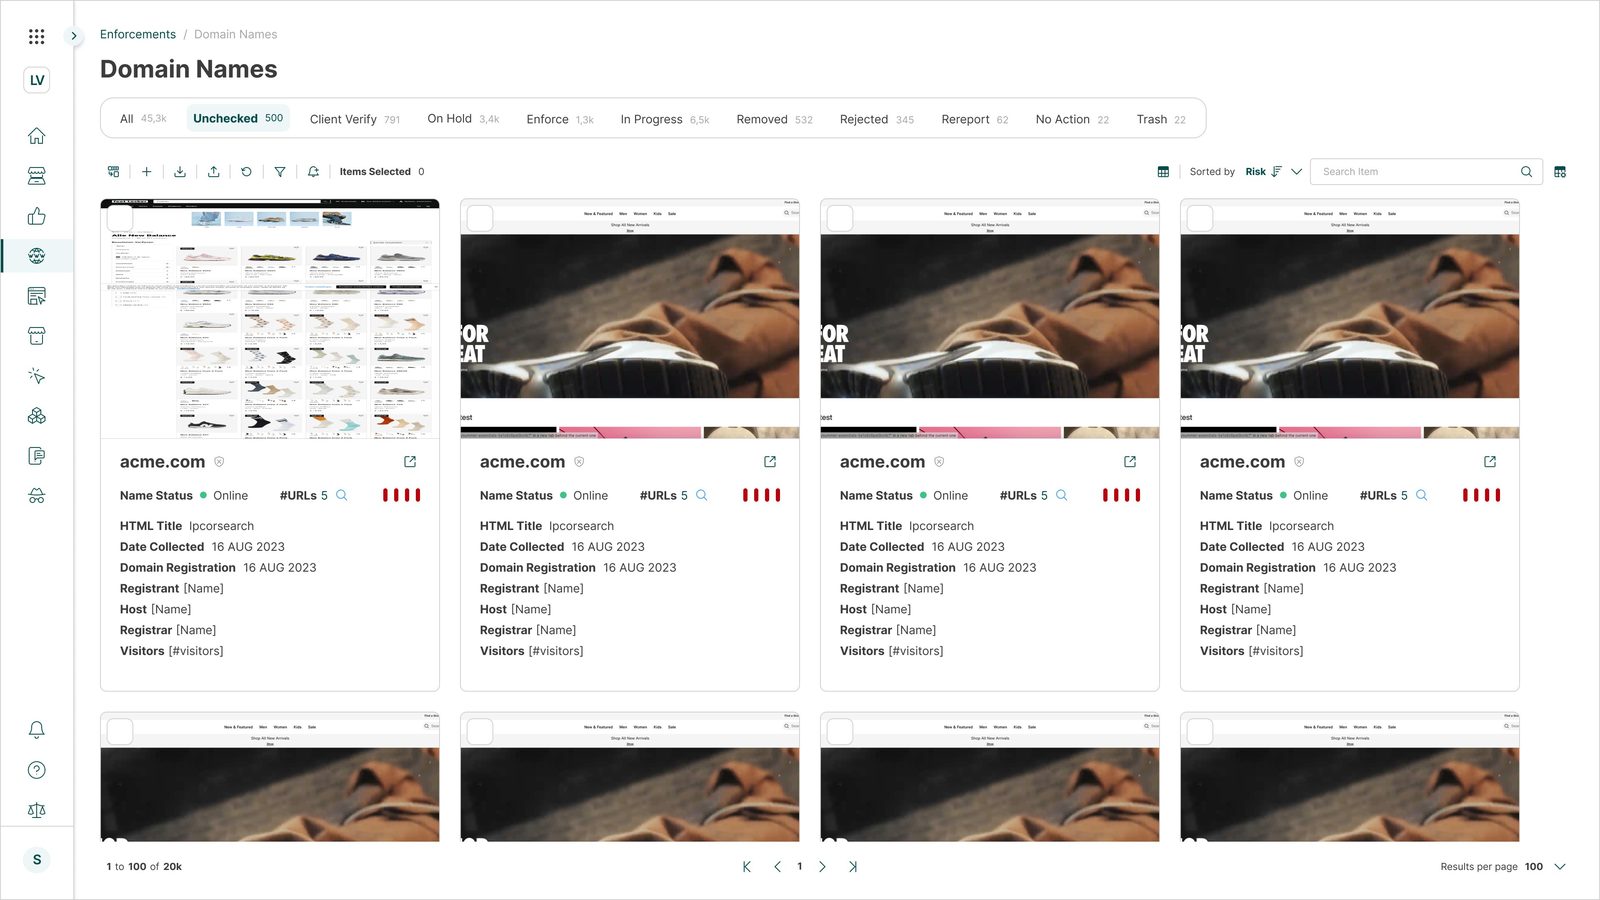This screenshot has width=1600, height=900.
Task: Tick checkbox on fourth card in top row
Action: point(1200,218)
